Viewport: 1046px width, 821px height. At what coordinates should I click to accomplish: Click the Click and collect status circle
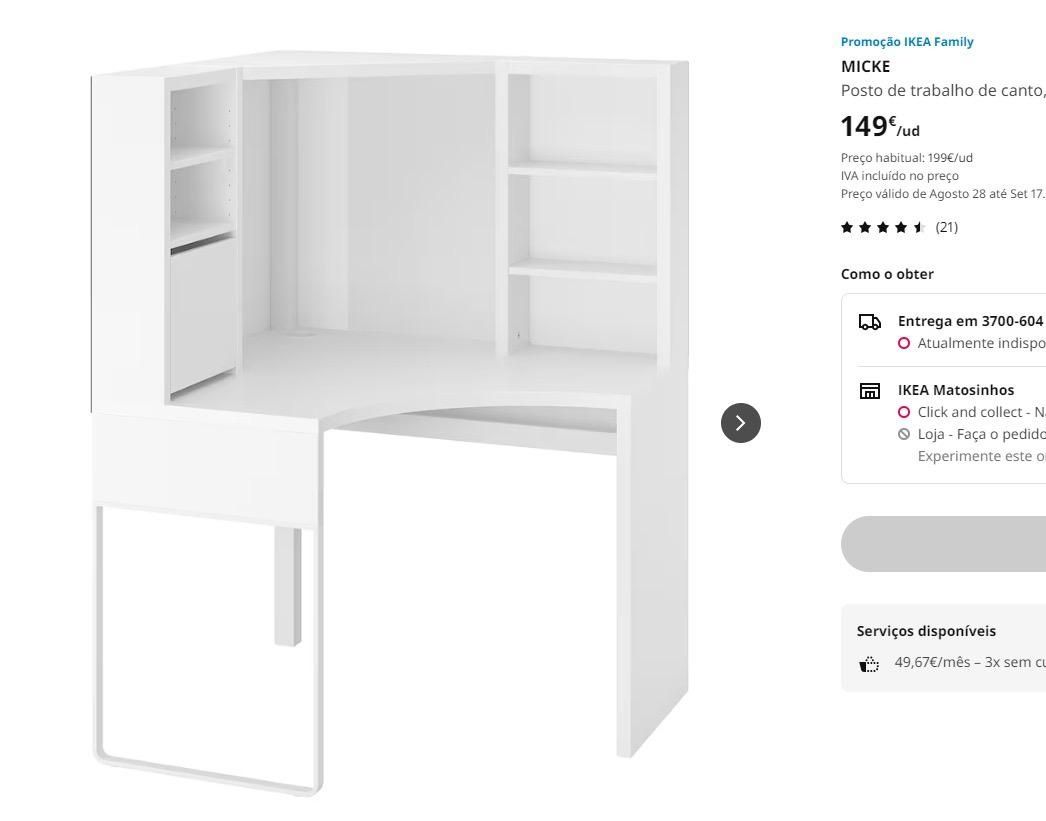[x=904, y=412]
